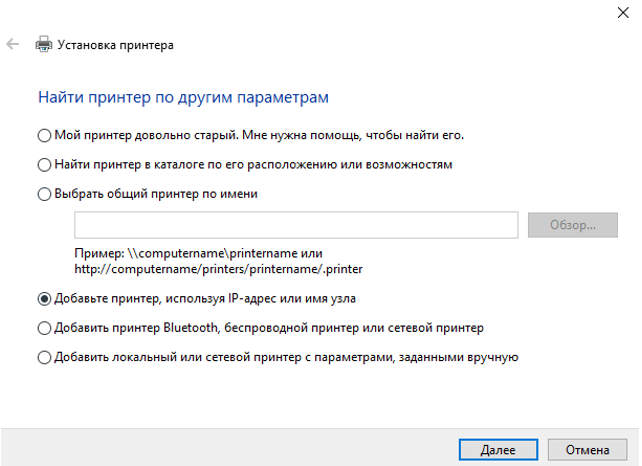Close the printer setup dialog window
The width and height of the screenshot is (642, 466).
tap(623, 13)
